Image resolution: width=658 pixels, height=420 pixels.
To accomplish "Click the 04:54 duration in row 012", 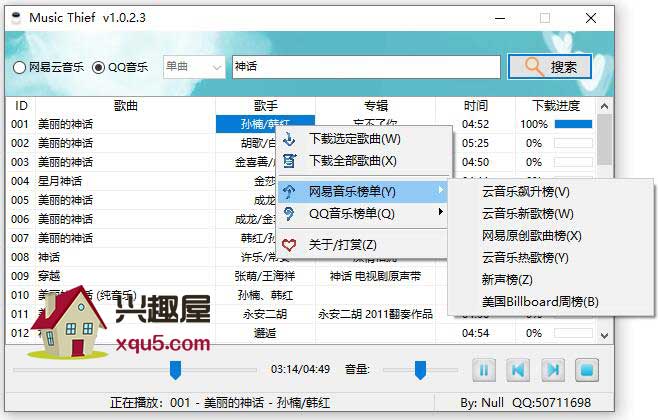I will (x=475, y=333).
